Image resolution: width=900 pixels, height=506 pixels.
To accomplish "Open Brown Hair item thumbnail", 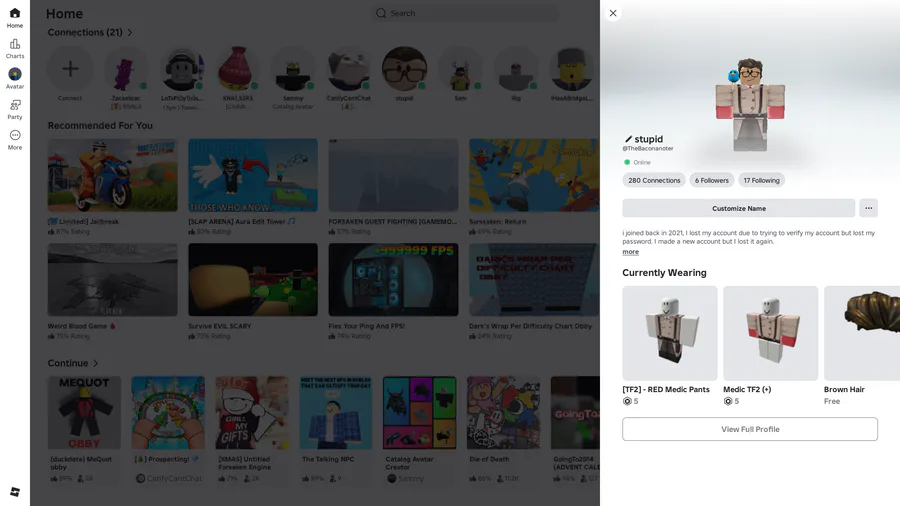I will [x=862, y=333].
